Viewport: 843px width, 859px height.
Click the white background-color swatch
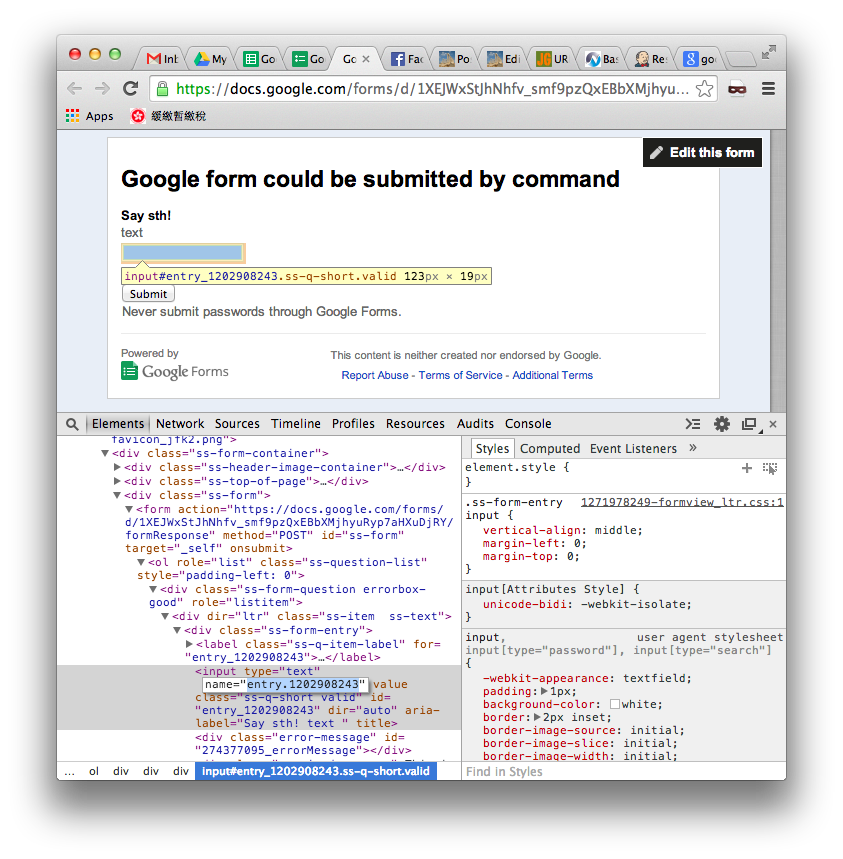pyautogui.click(x=615, y=705)
